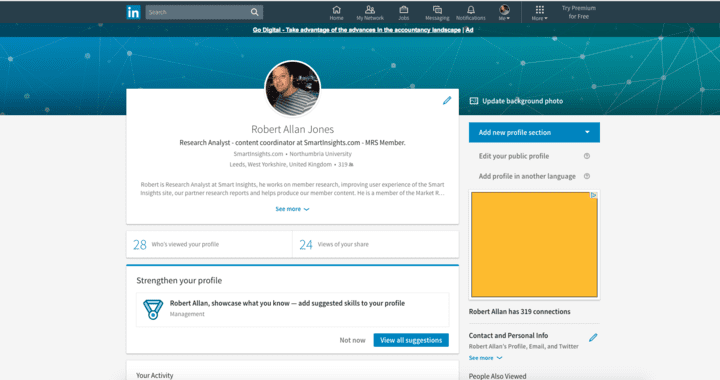
Task: Click Update background photo text
Action: click(523, 101)
